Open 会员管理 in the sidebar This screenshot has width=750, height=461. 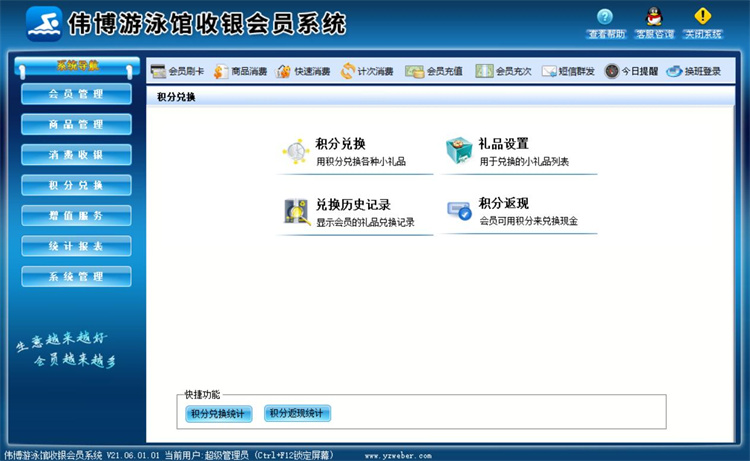(x=76, y=94)
